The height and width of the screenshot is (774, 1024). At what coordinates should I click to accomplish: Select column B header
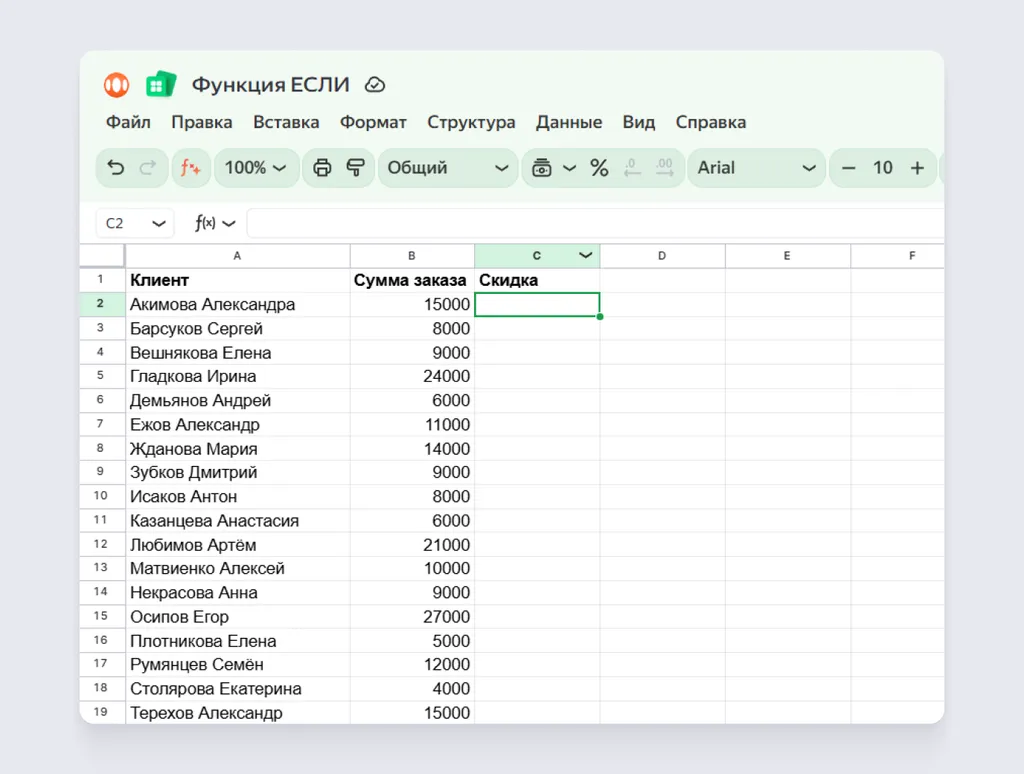pyautogui.click(x=412, y=255)
